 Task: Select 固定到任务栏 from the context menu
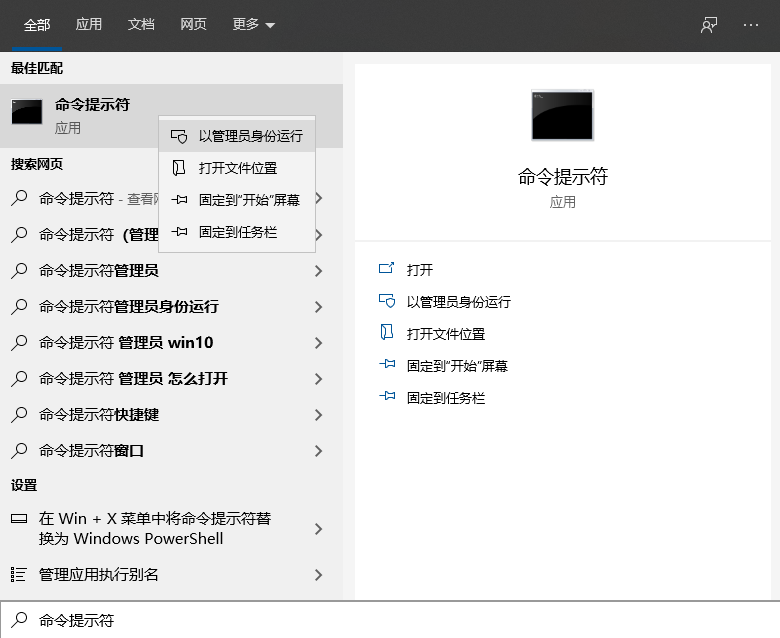pos(238,232)
